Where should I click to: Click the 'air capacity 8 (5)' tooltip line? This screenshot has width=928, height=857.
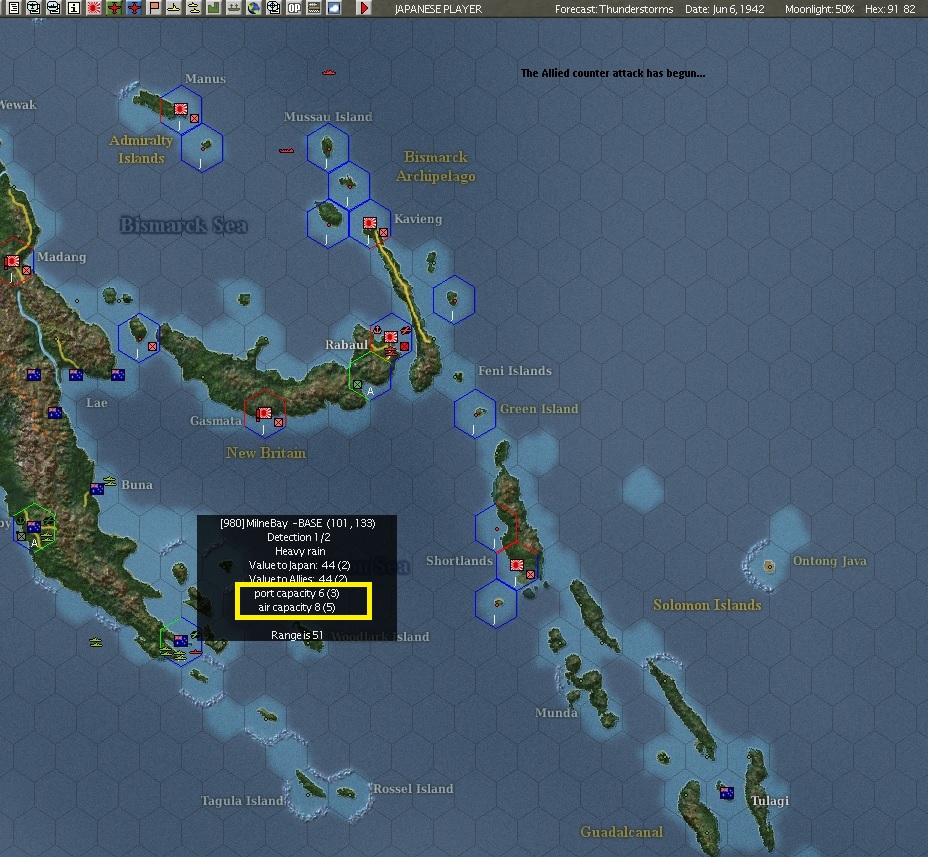point(297,607)
